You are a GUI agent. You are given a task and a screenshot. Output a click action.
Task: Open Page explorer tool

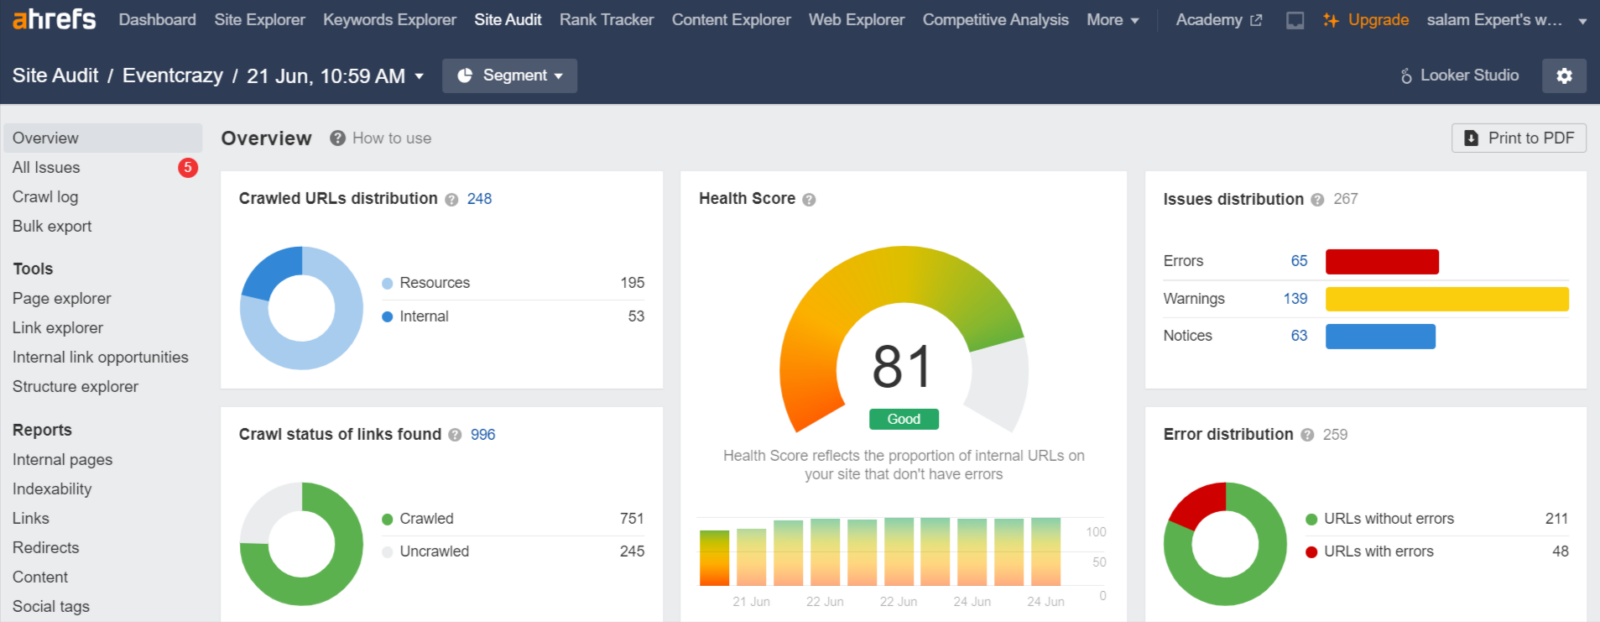pos(62,299)
